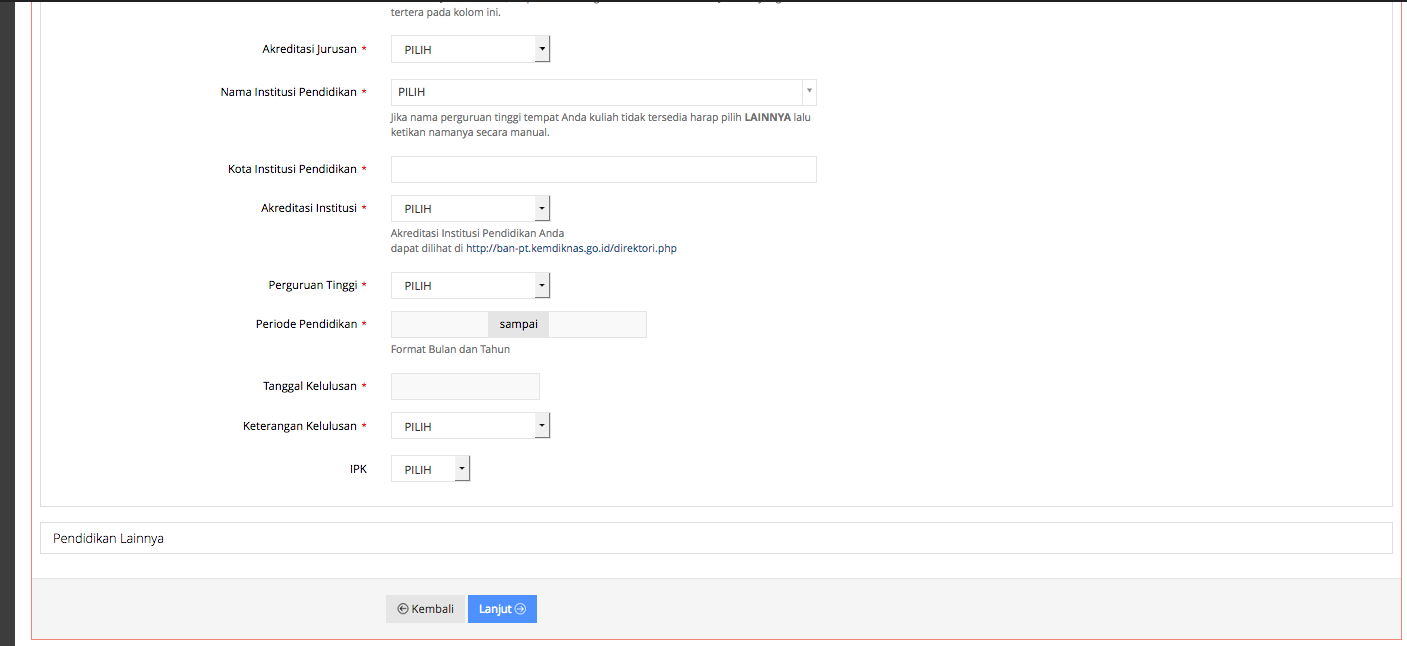Open the Akreditasi Jurusan dropdown
The height and width of the screenshot is (646, 1407).
pyautogui.click(x=469, y=49)
